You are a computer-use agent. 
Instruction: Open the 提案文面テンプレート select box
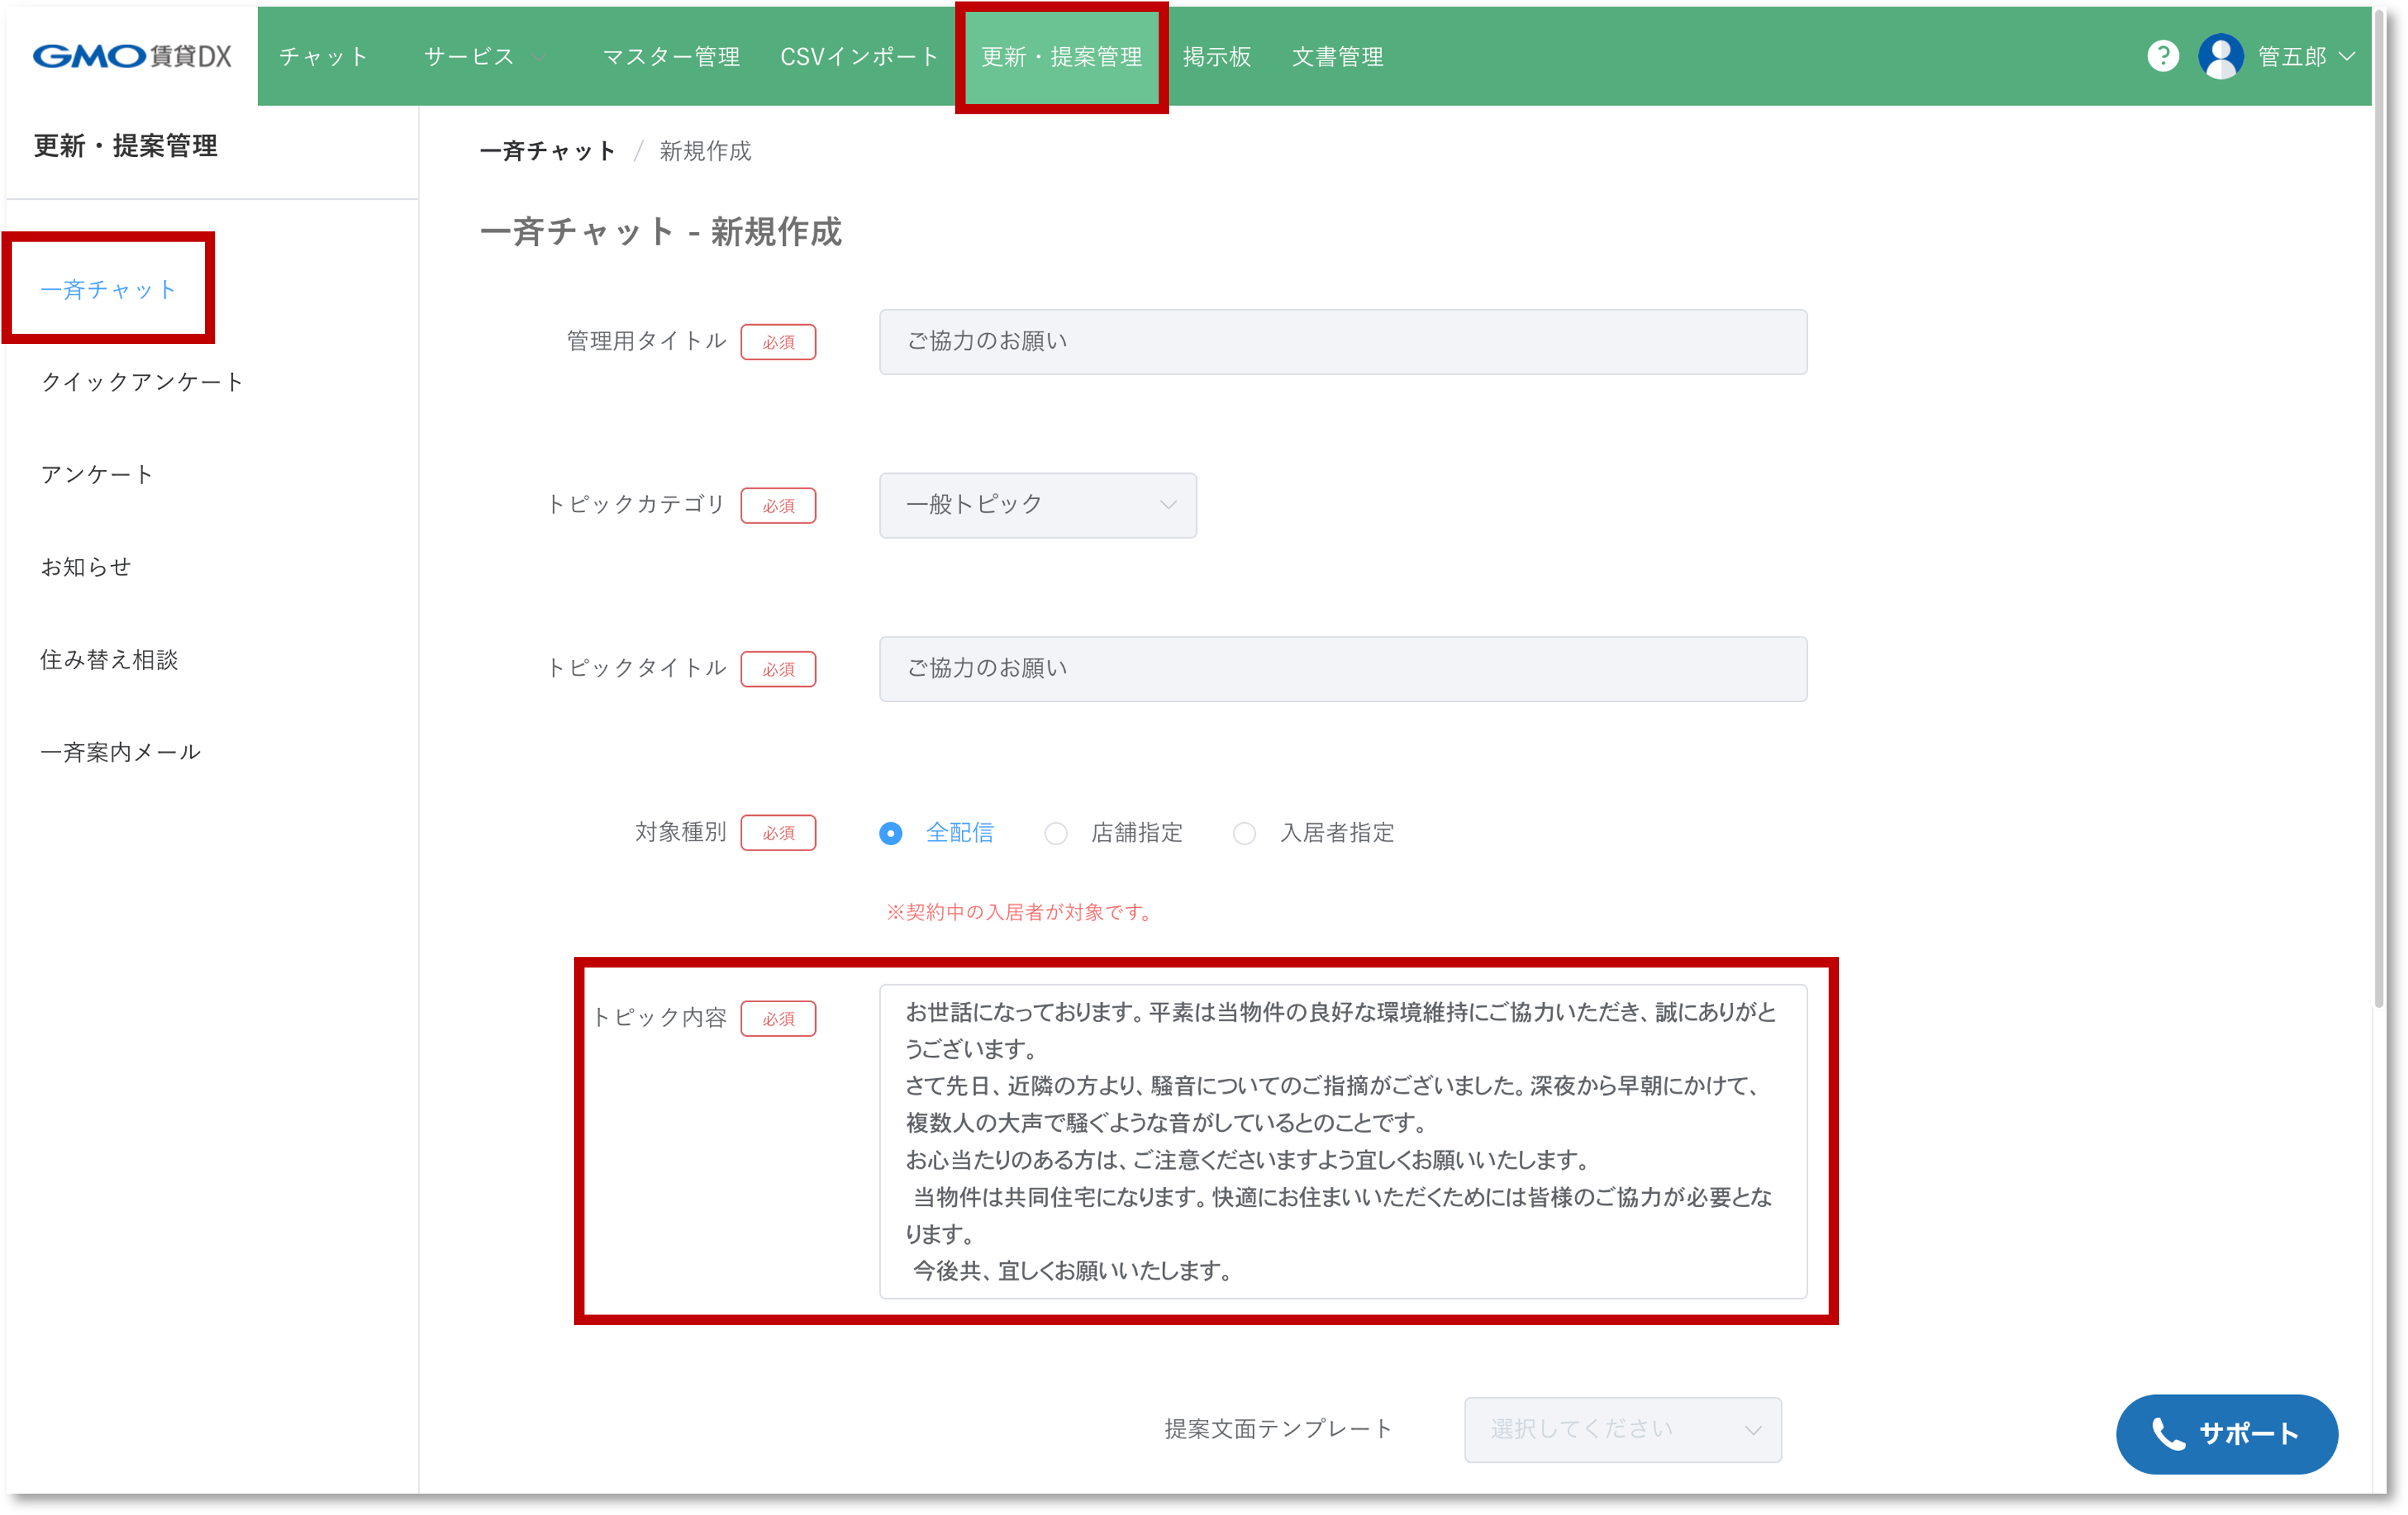tap(1622, 1429)
